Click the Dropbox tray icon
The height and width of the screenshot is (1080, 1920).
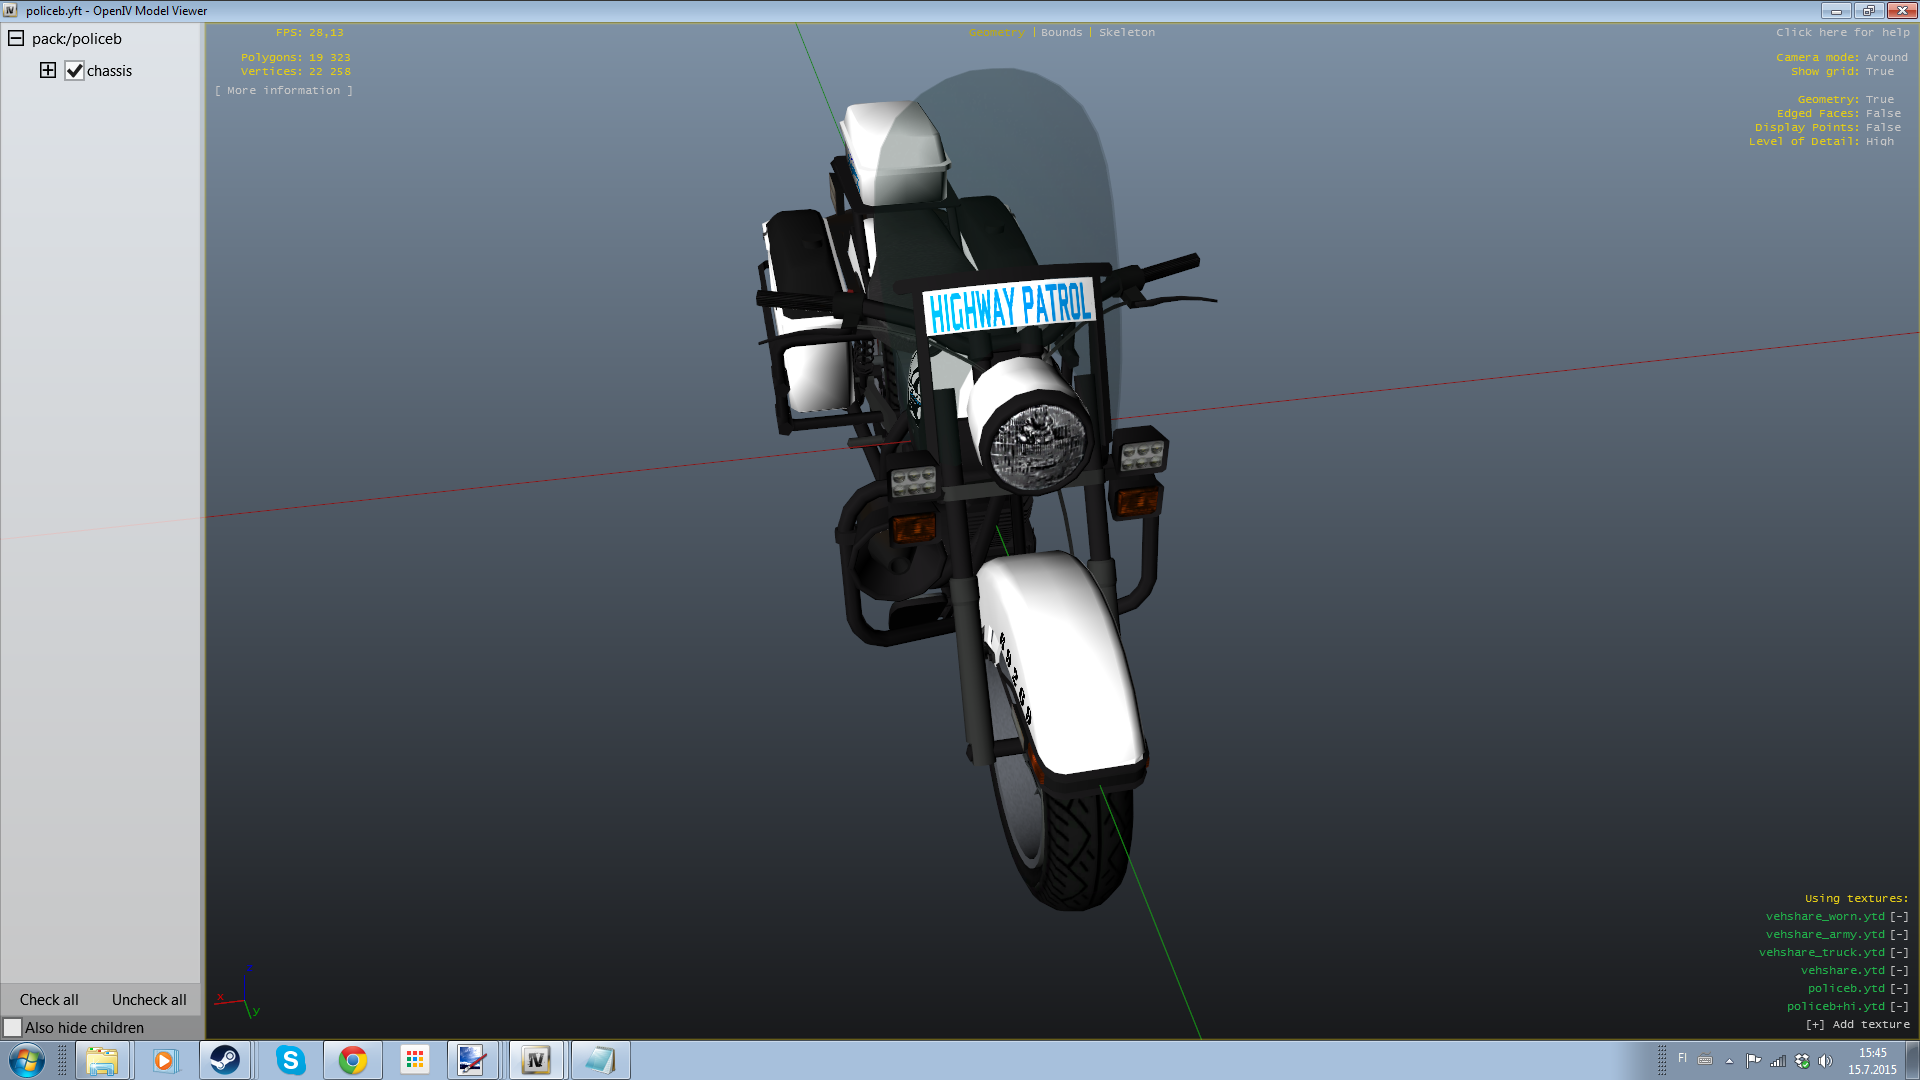click(x=1802, y=1061)
